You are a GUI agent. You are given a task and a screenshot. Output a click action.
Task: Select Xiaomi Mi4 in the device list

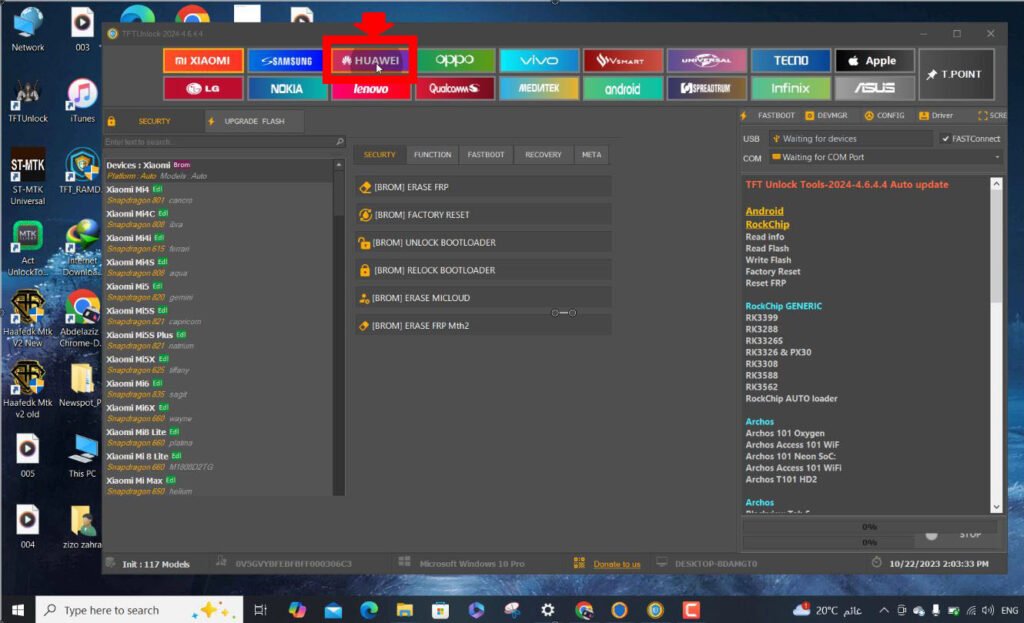(219, 195)
